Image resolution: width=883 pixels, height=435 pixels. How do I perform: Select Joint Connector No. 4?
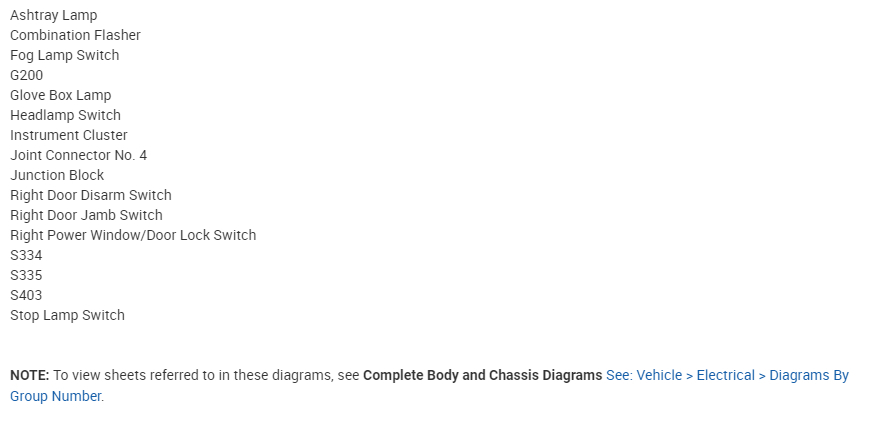pos(78,156)
